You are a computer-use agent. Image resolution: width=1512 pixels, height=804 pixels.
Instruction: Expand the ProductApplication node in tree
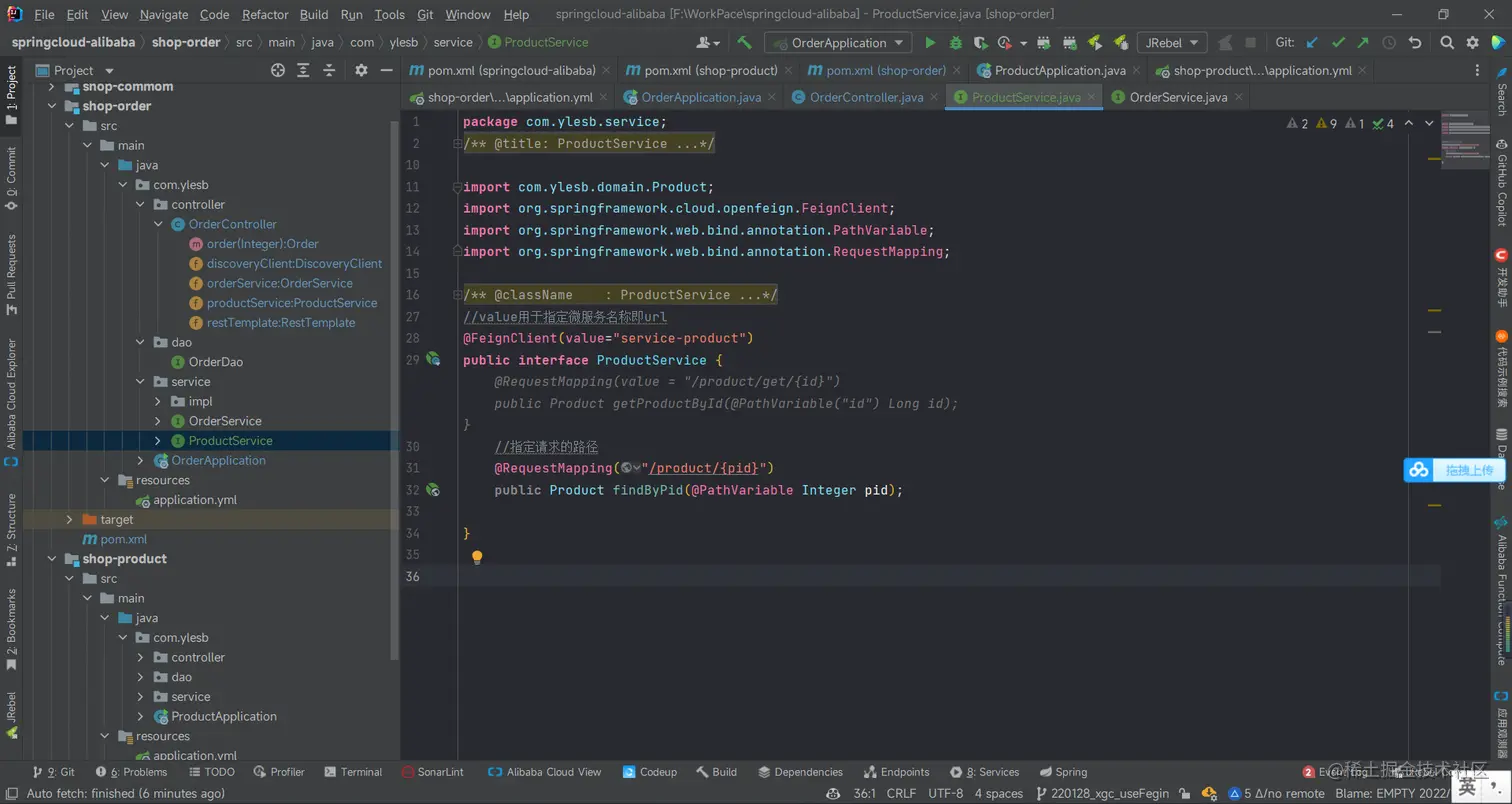point(140,716)
